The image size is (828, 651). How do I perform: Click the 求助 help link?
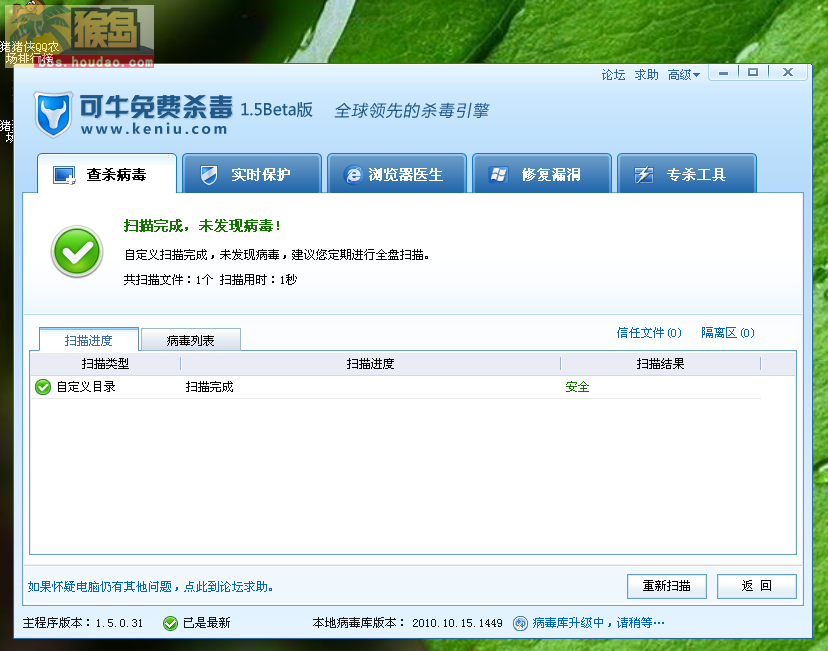click(646, 75)
